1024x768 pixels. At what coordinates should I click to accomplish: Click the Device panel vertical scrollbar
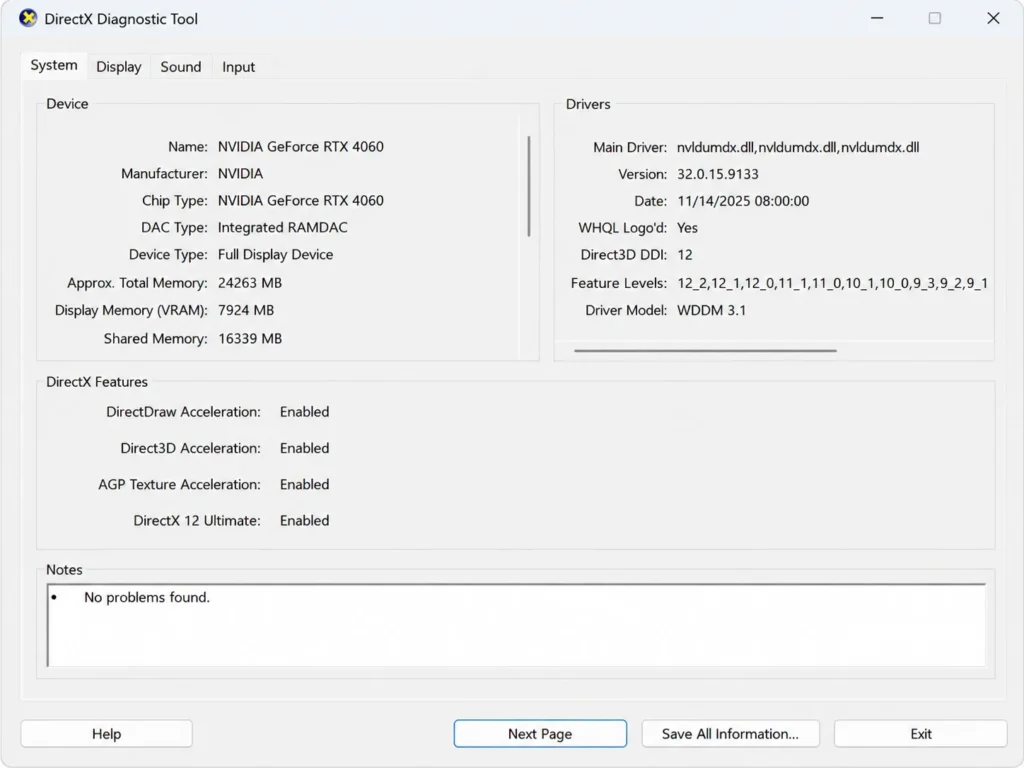coord(528,186)
